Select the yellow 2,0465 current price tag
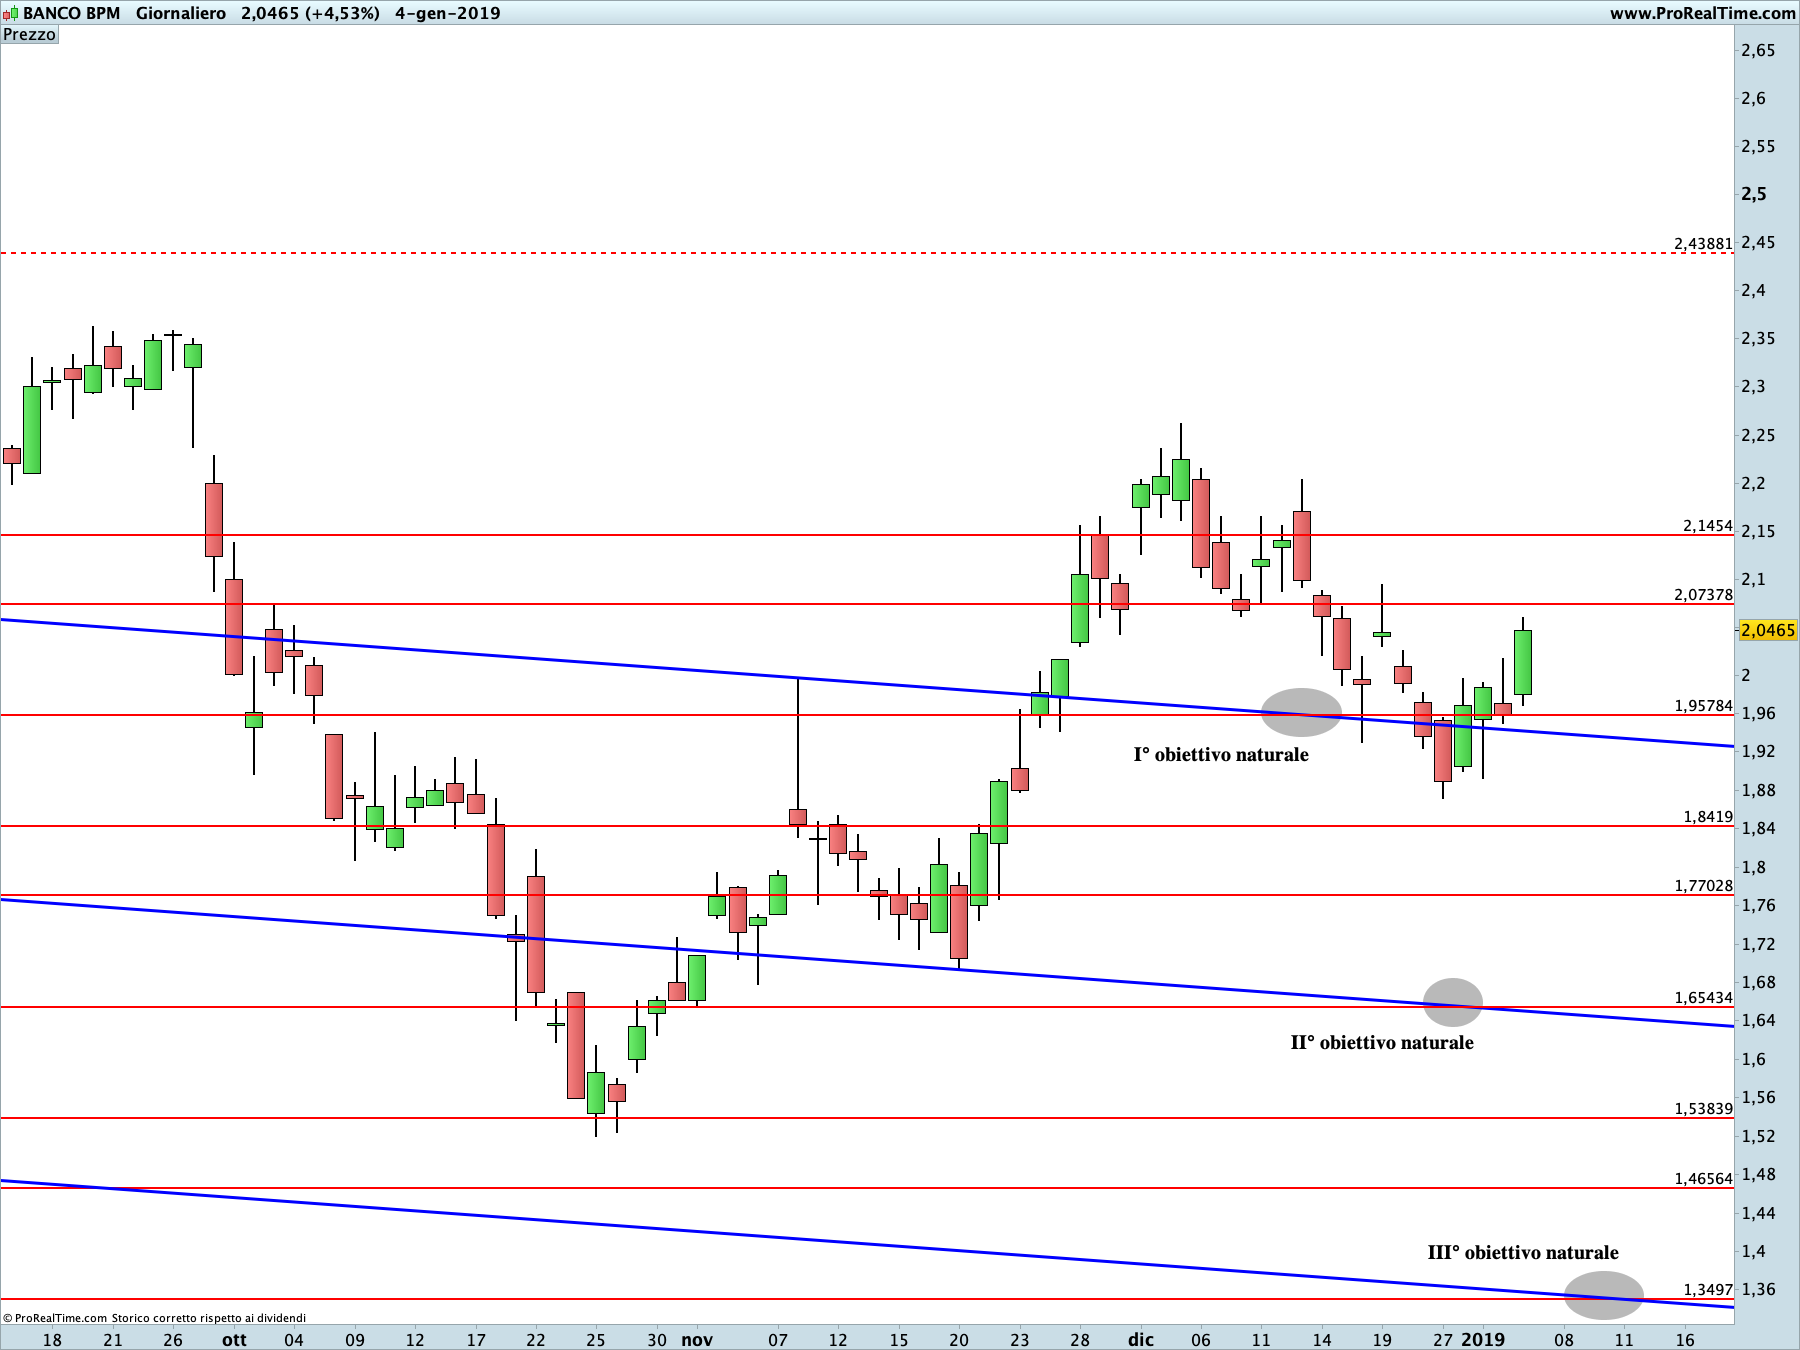The height and width of the screenshot is (1350, 1800). [x=1768, y=630]
